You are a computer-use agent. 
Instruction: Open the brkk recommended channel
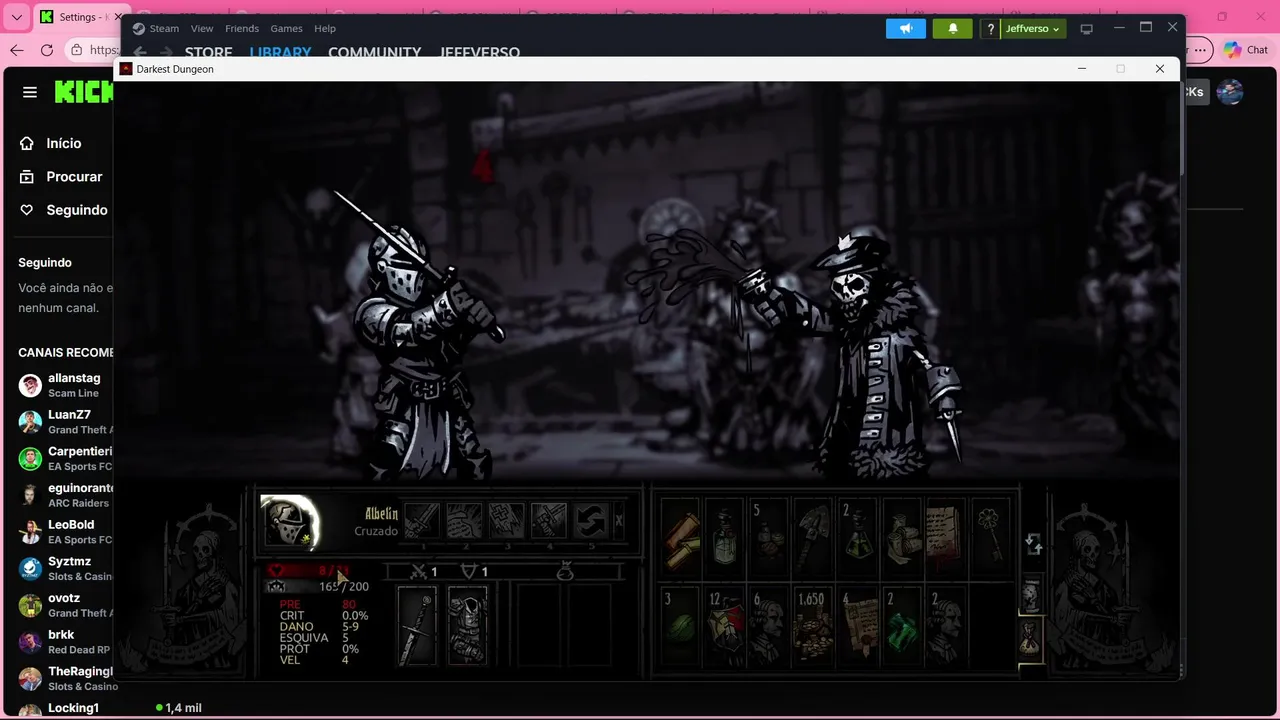pos(65,641)
